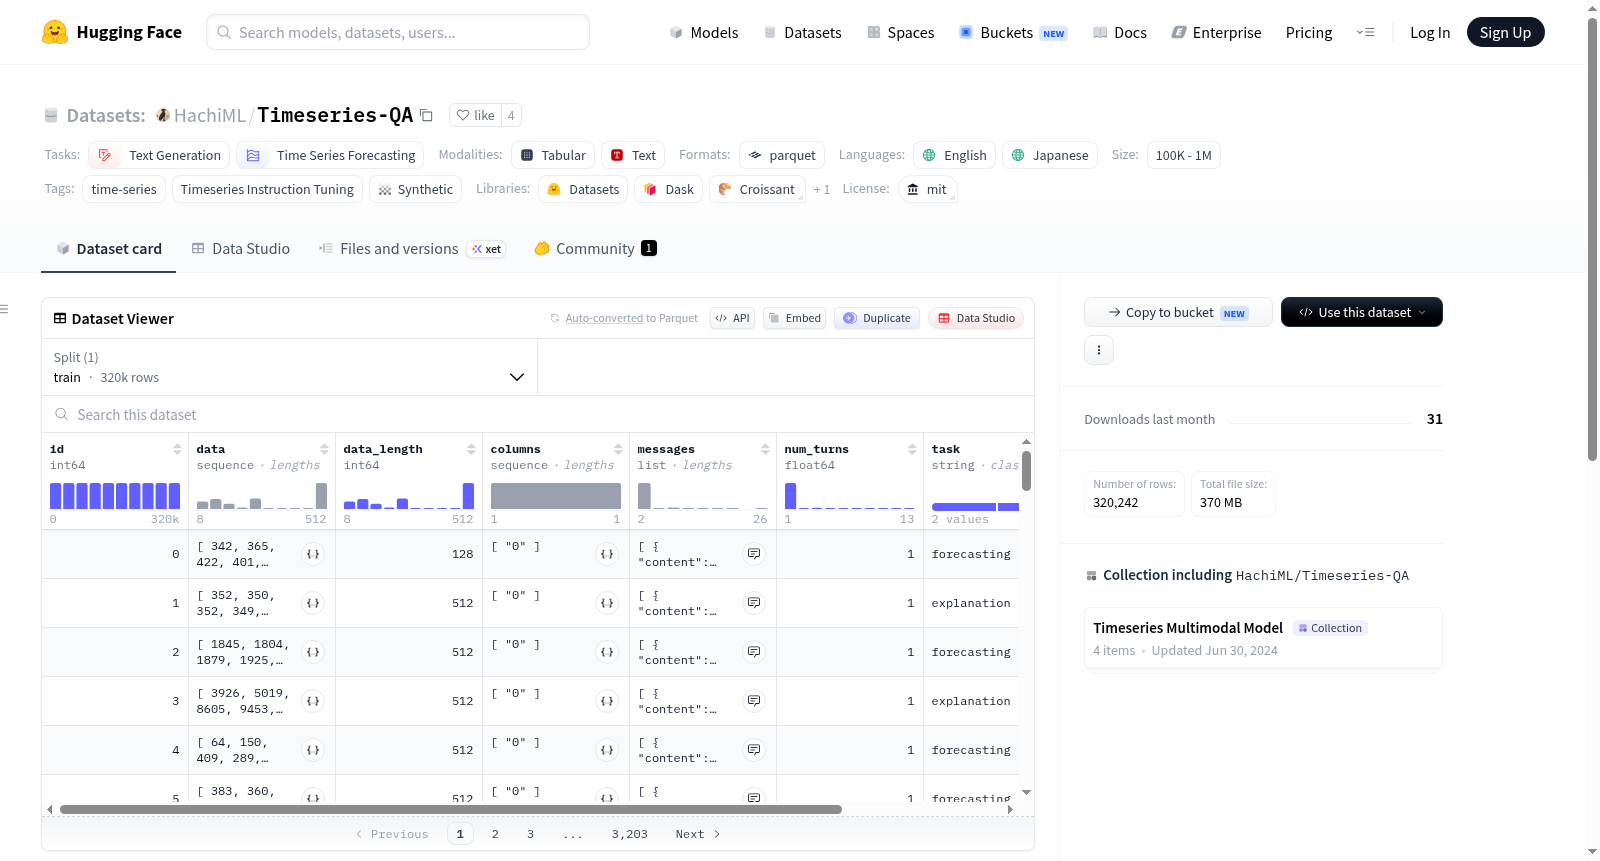Sort by num_turns column icon
Screen dimensions: 1600x861
[912, 449]
